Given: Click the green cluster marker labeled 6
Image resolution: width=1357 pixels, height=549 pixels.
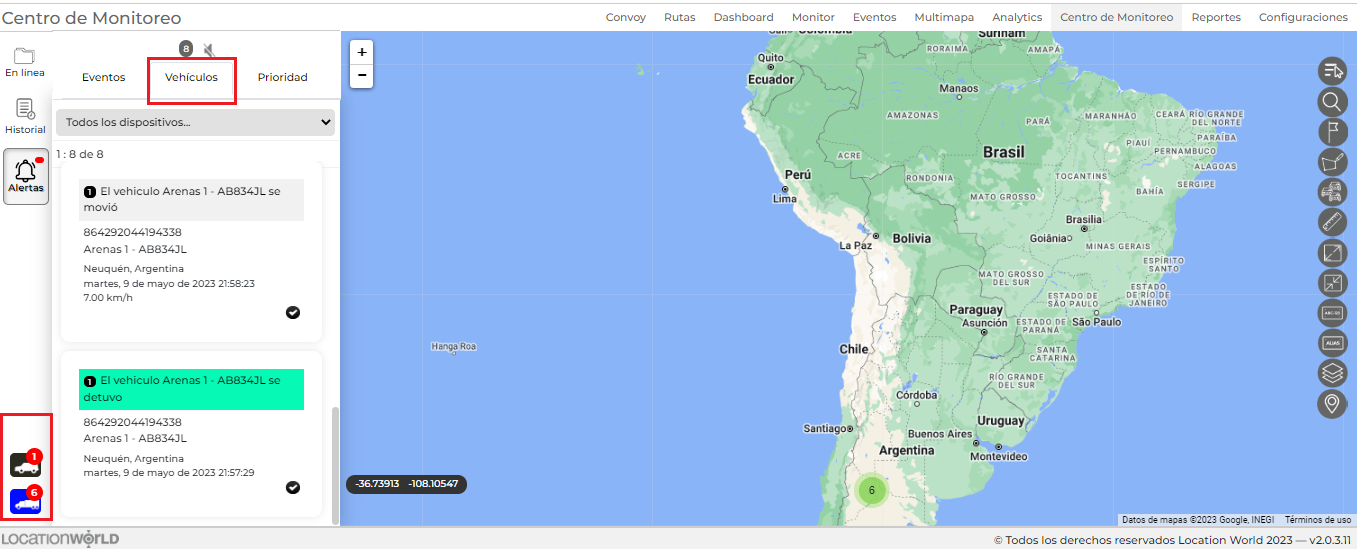Looking at the screenshot, I should pyautogui.click(x=871, y=490).
